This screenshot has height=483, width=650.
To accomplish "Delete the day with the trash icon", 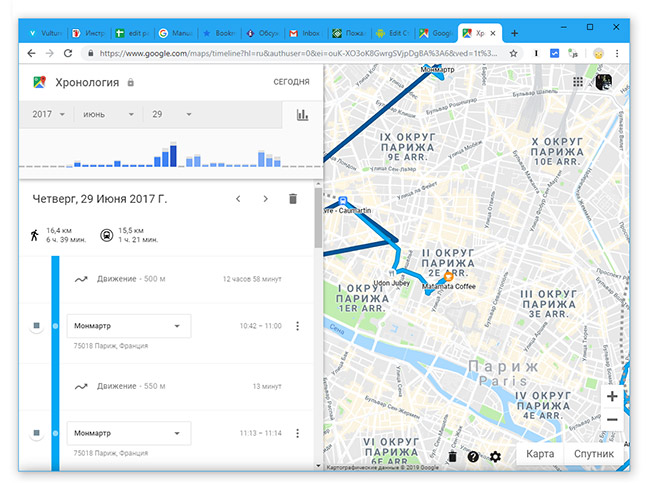I will [293, 199].
